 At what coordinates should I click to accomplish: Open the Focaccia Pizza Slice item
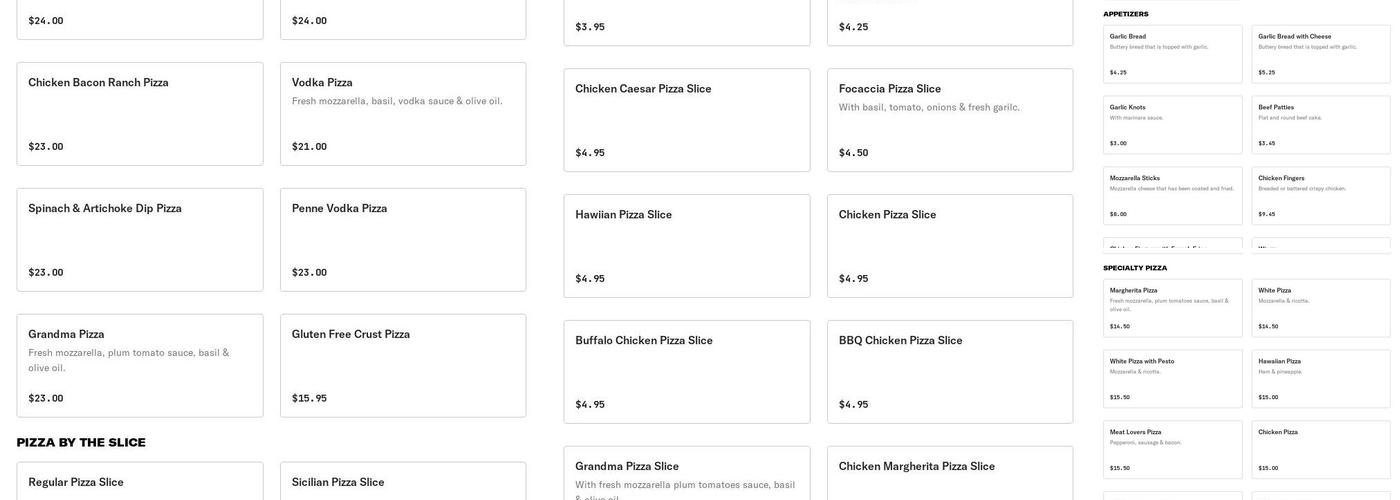coord(950,120)
